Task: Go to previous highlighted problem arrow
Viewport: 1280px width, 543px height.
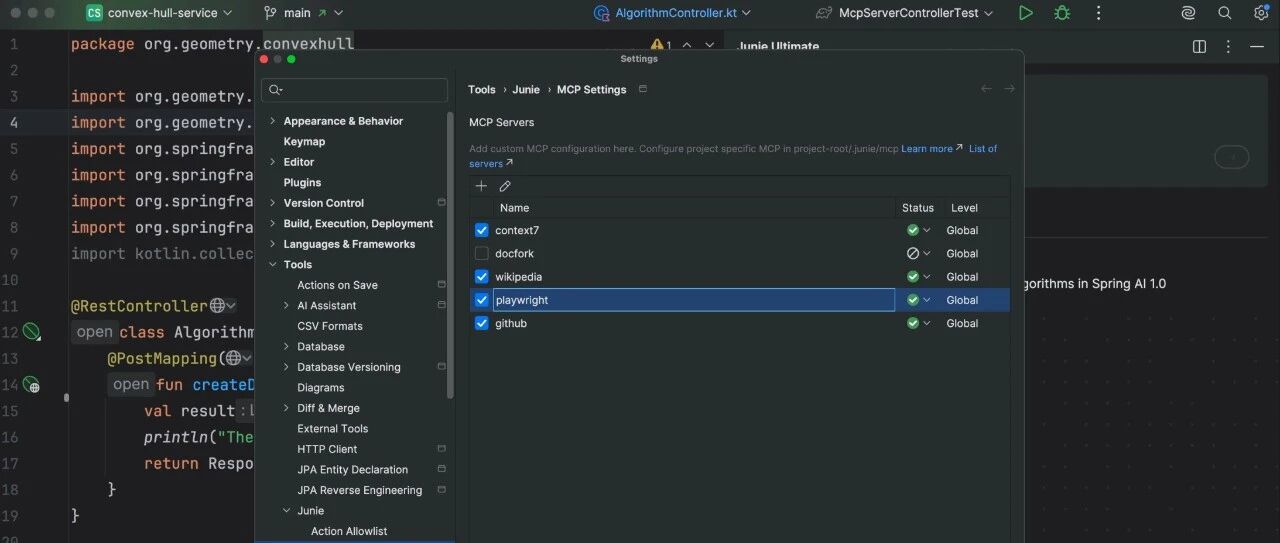Action: tap(687, 45)
